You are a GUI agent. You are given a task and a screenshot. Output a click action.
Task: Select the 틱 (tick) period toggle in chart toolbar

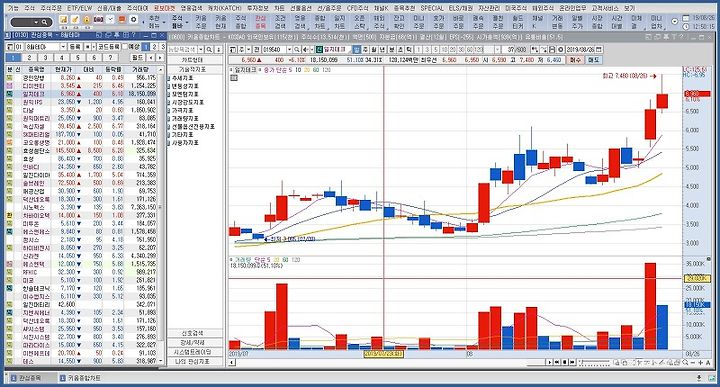tap(409, 49)
